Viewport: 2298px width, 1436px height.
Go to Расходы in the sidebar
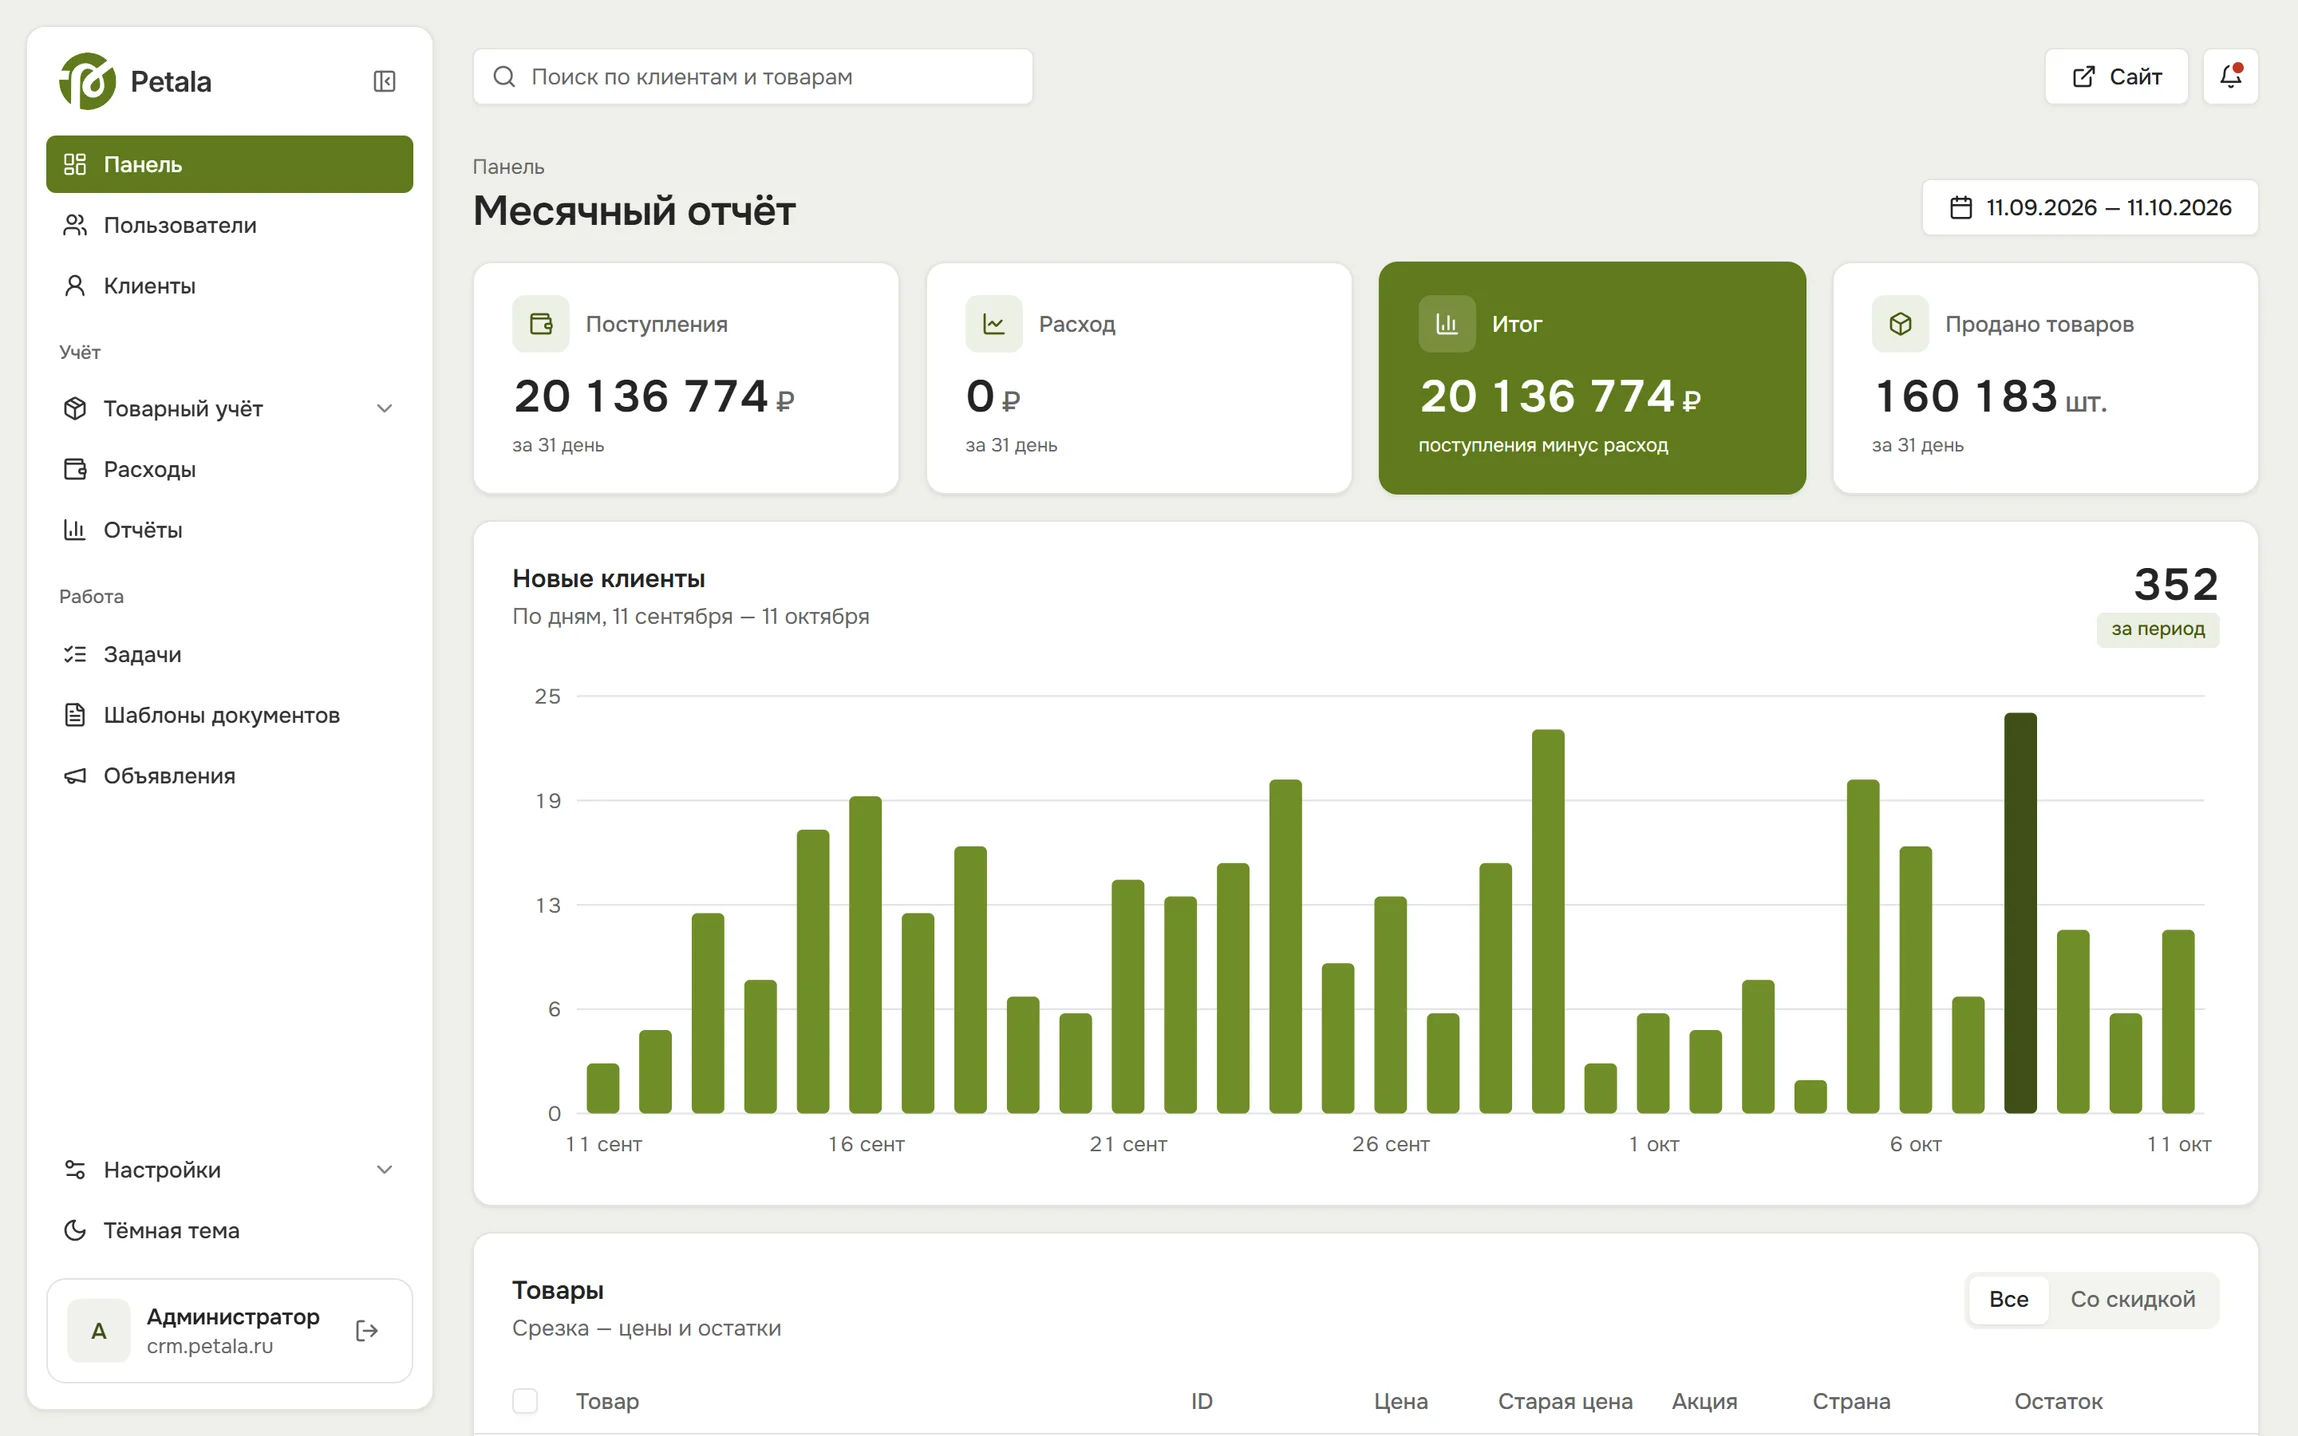tap(229, 469)
